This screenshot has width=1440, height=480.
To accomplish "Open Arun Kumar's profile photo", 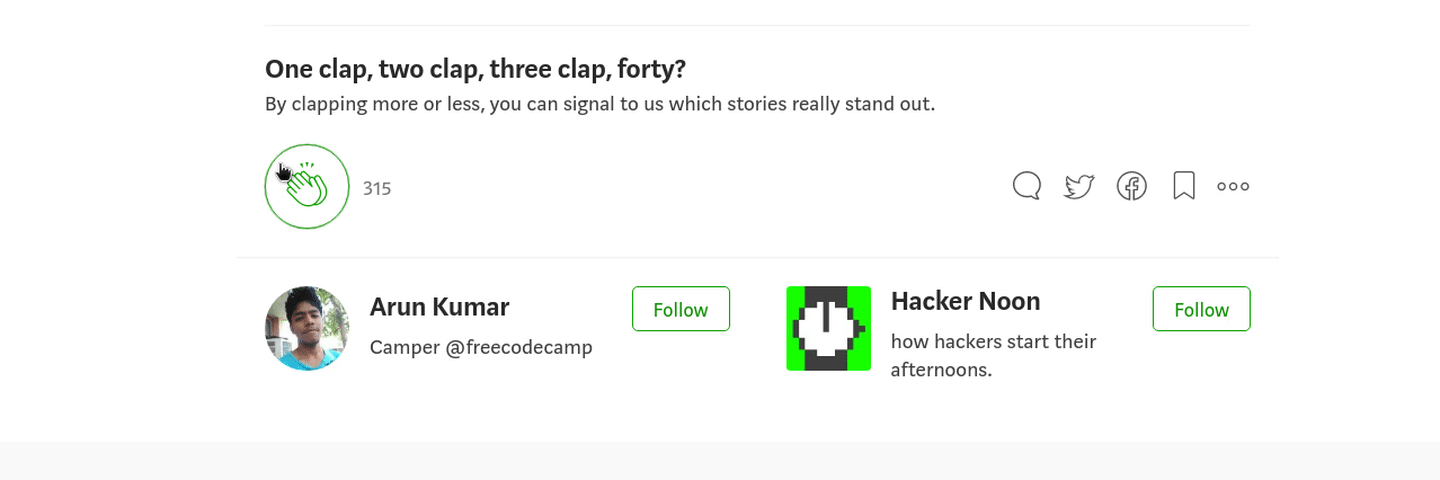I will click(307, 328).
